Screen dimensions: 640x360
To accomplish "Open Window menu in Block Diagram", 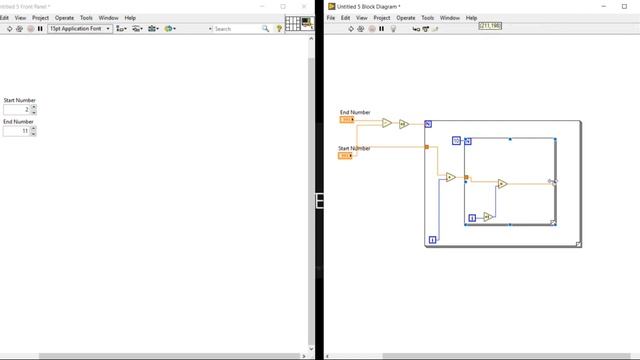I will [x=450, y=18].
